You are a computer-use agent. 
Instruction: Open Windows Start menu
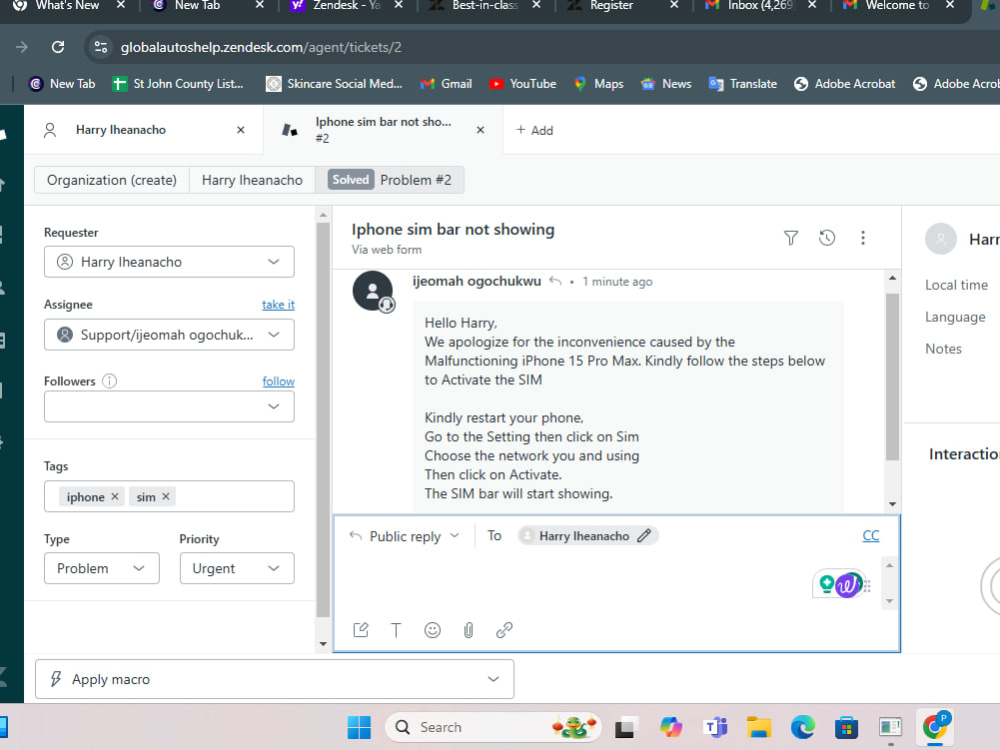coord(359,727)
